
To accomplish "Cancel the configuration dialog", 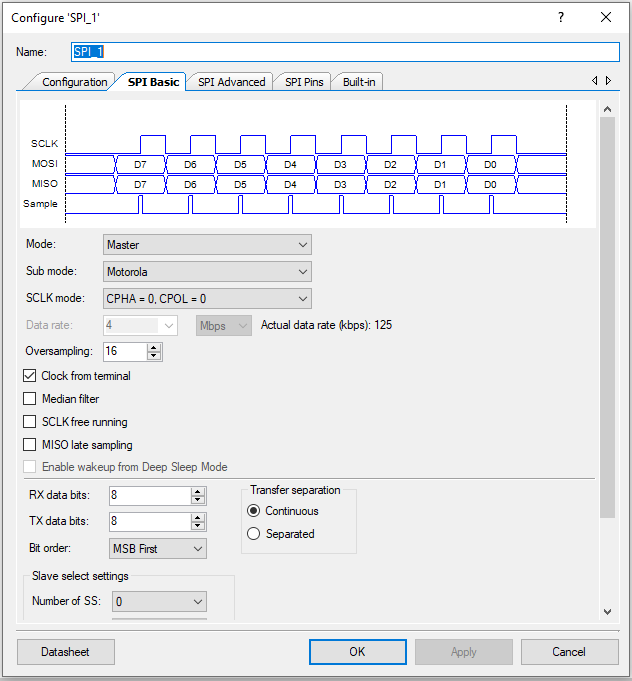I will click(x=569, y=652).
